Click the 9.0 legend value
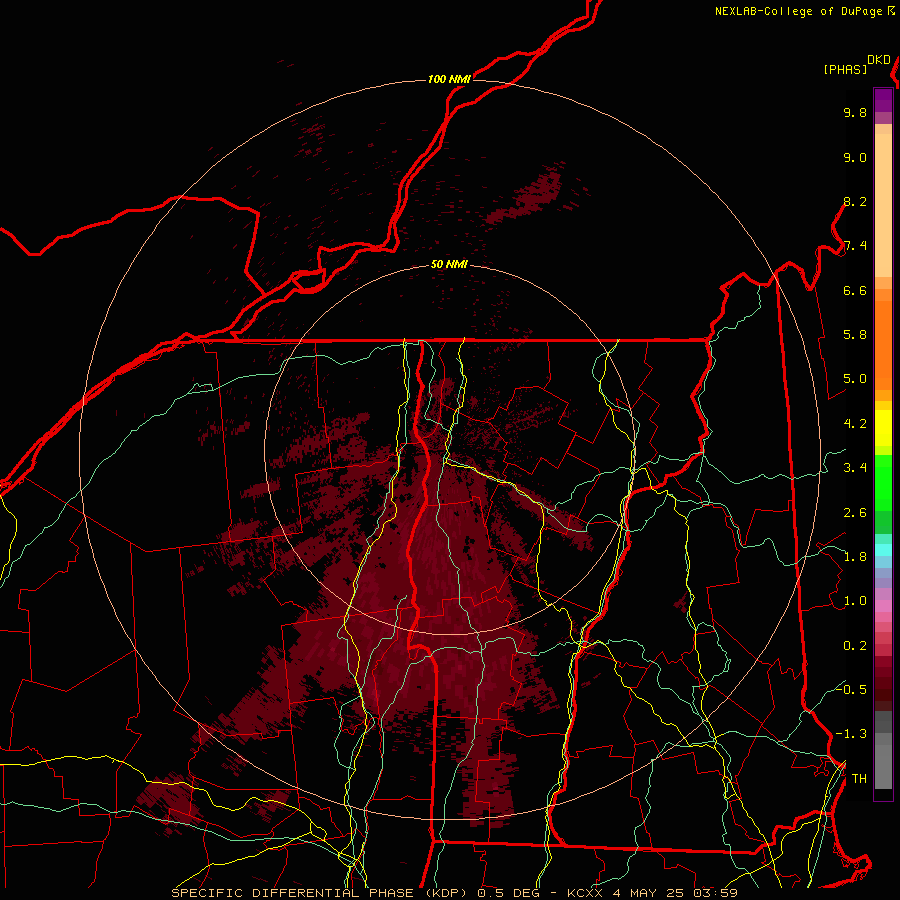 tap(855, 157)
